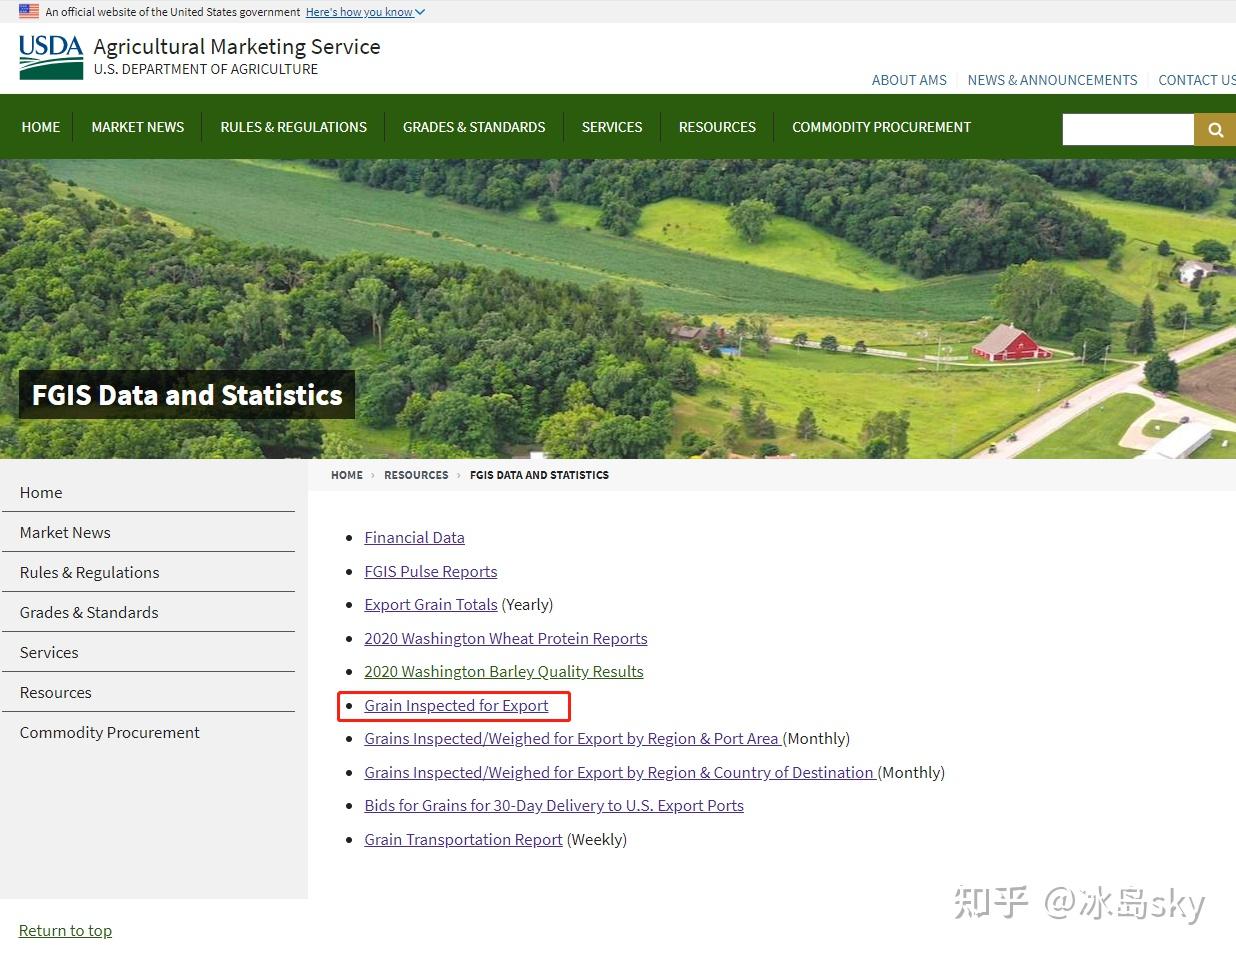Screen dimensions: 1236x956
Task: Open the Grain Inspected for Export link
Action: click(456, 705)
